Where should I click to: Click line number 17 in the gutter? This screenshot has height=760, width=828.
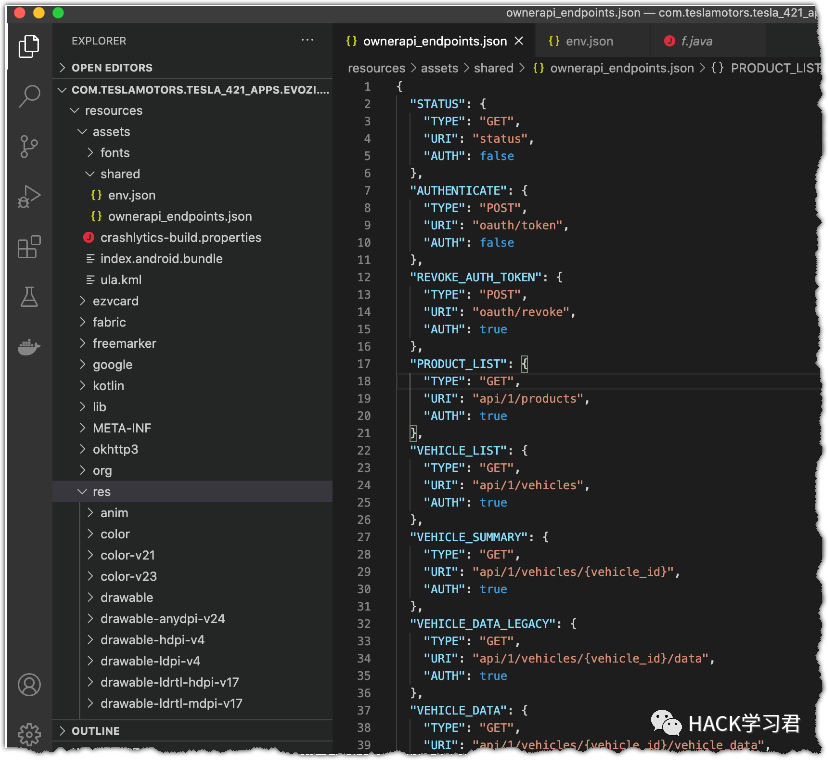click(x=364, y=363)
